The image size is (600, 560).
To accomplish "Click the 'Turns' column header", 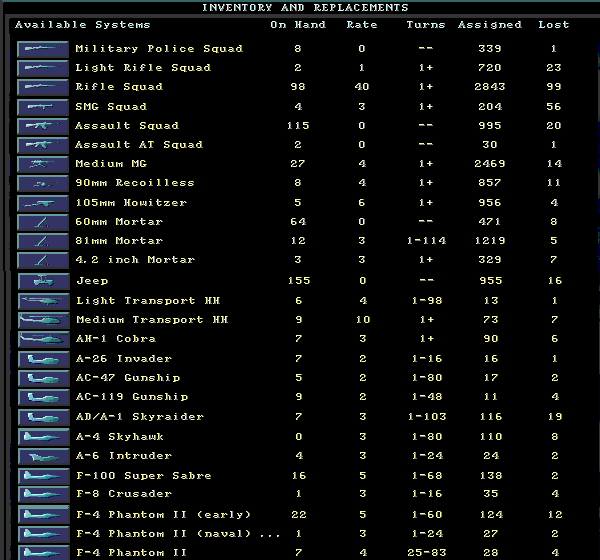I will [426, 25].
